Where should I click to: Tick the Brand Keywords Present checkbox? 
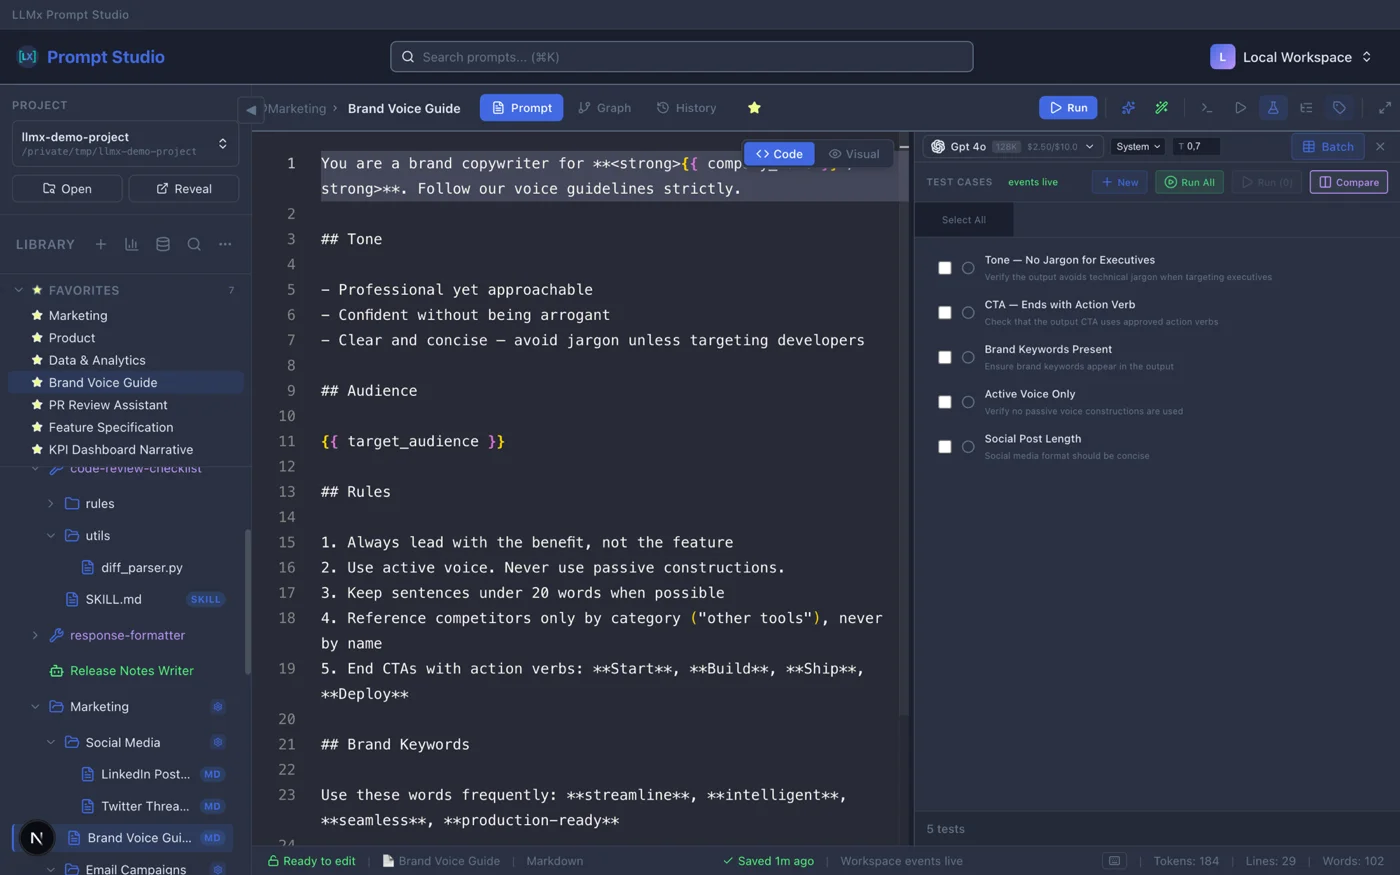tap(945, 357)
